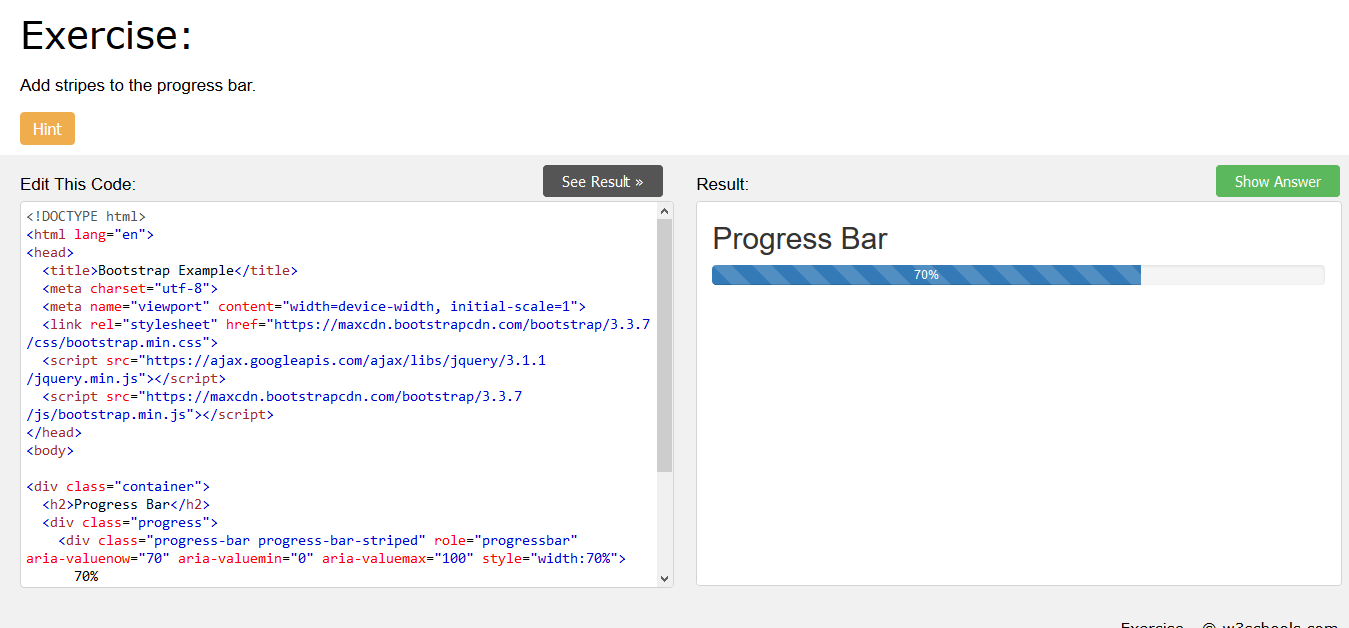
Task: Click the title Bootstrap Example code line
Action: (170, 270)
